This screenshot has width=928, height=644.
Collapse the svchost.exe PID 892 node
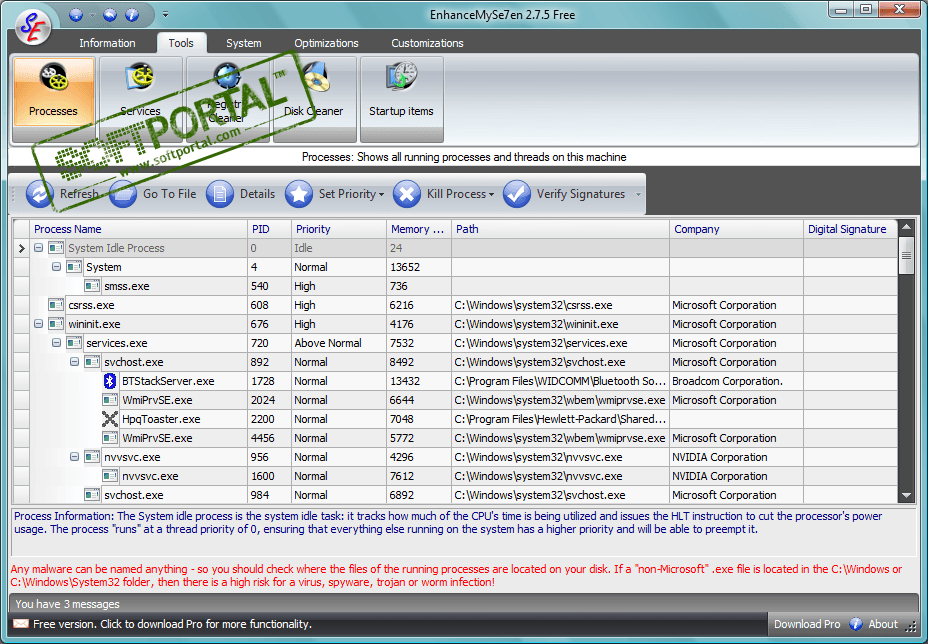click(74, 362)
